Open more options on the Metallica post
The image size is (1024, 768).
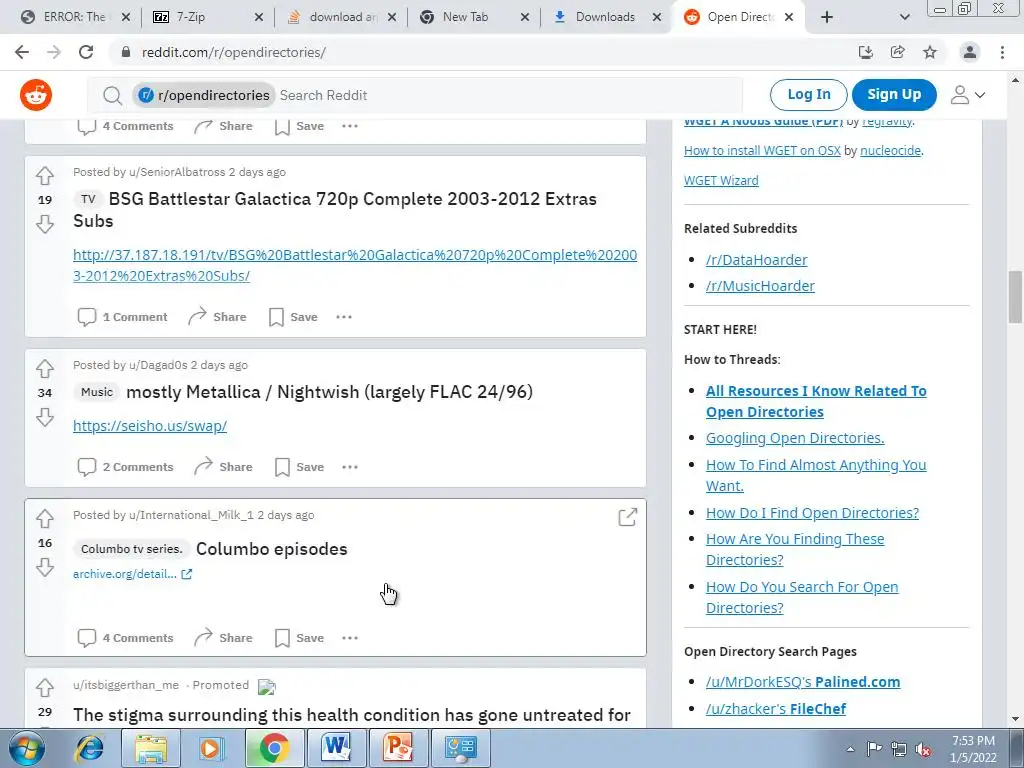tap(350, 467)
